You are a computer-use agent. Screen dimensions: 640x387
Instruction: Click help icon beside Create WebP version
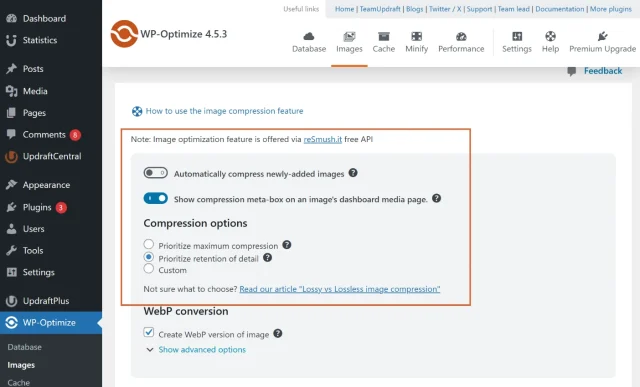pos(278,334)
